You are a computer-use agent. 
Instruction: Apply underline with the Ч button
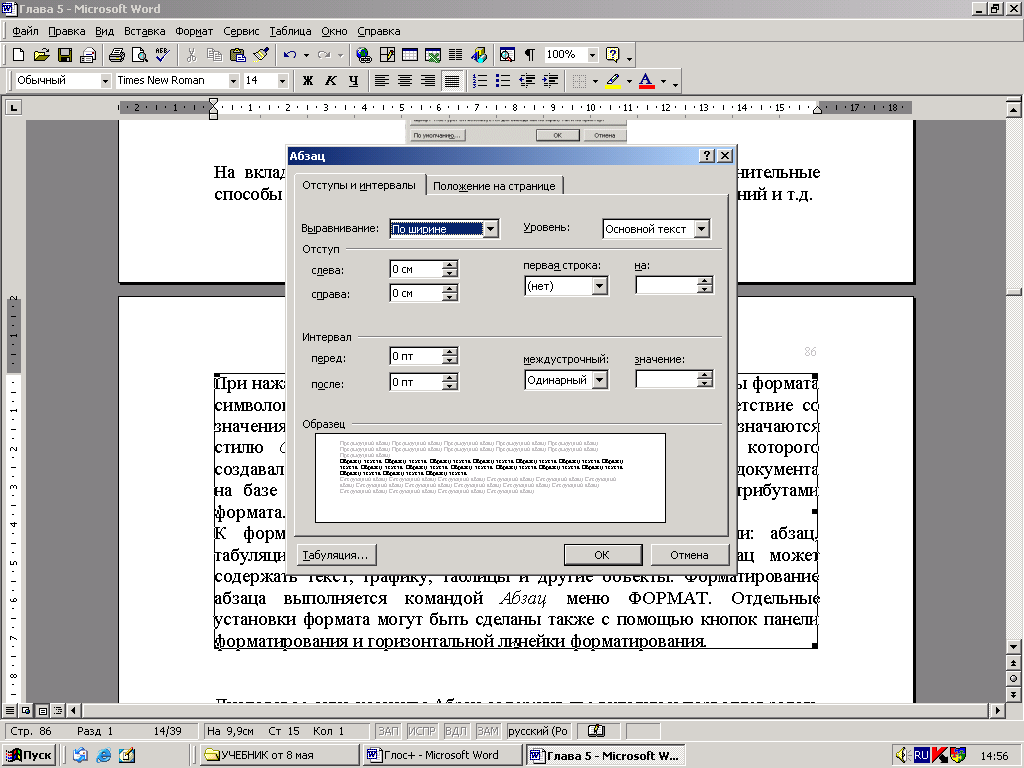tap(353, 80)
